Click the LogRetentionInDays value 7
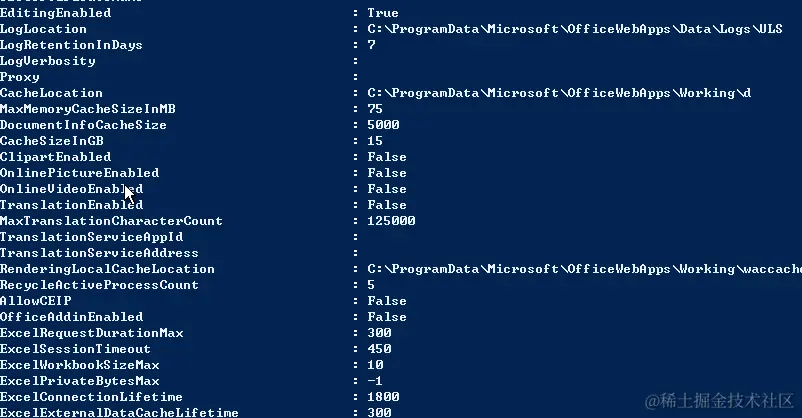This screenshot has width=802, height=418. click(372, 45)
